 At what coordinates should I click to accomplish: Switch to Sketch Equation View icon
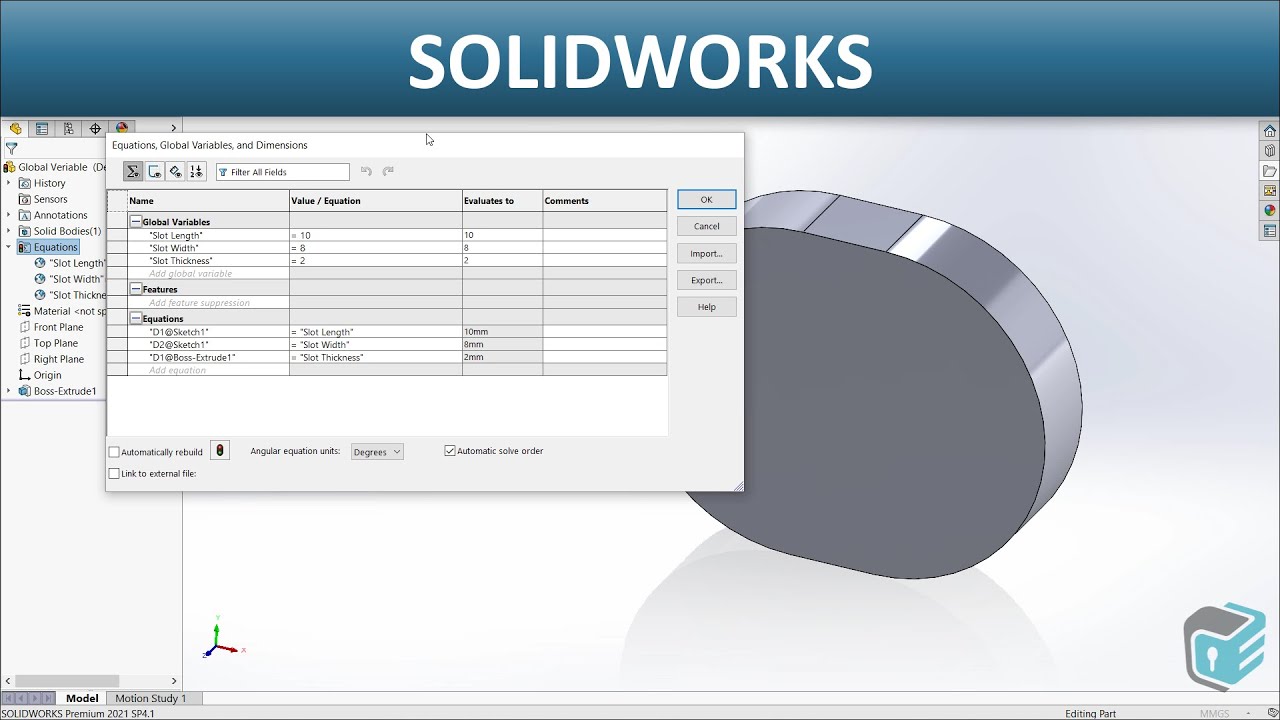coord(154,172)
